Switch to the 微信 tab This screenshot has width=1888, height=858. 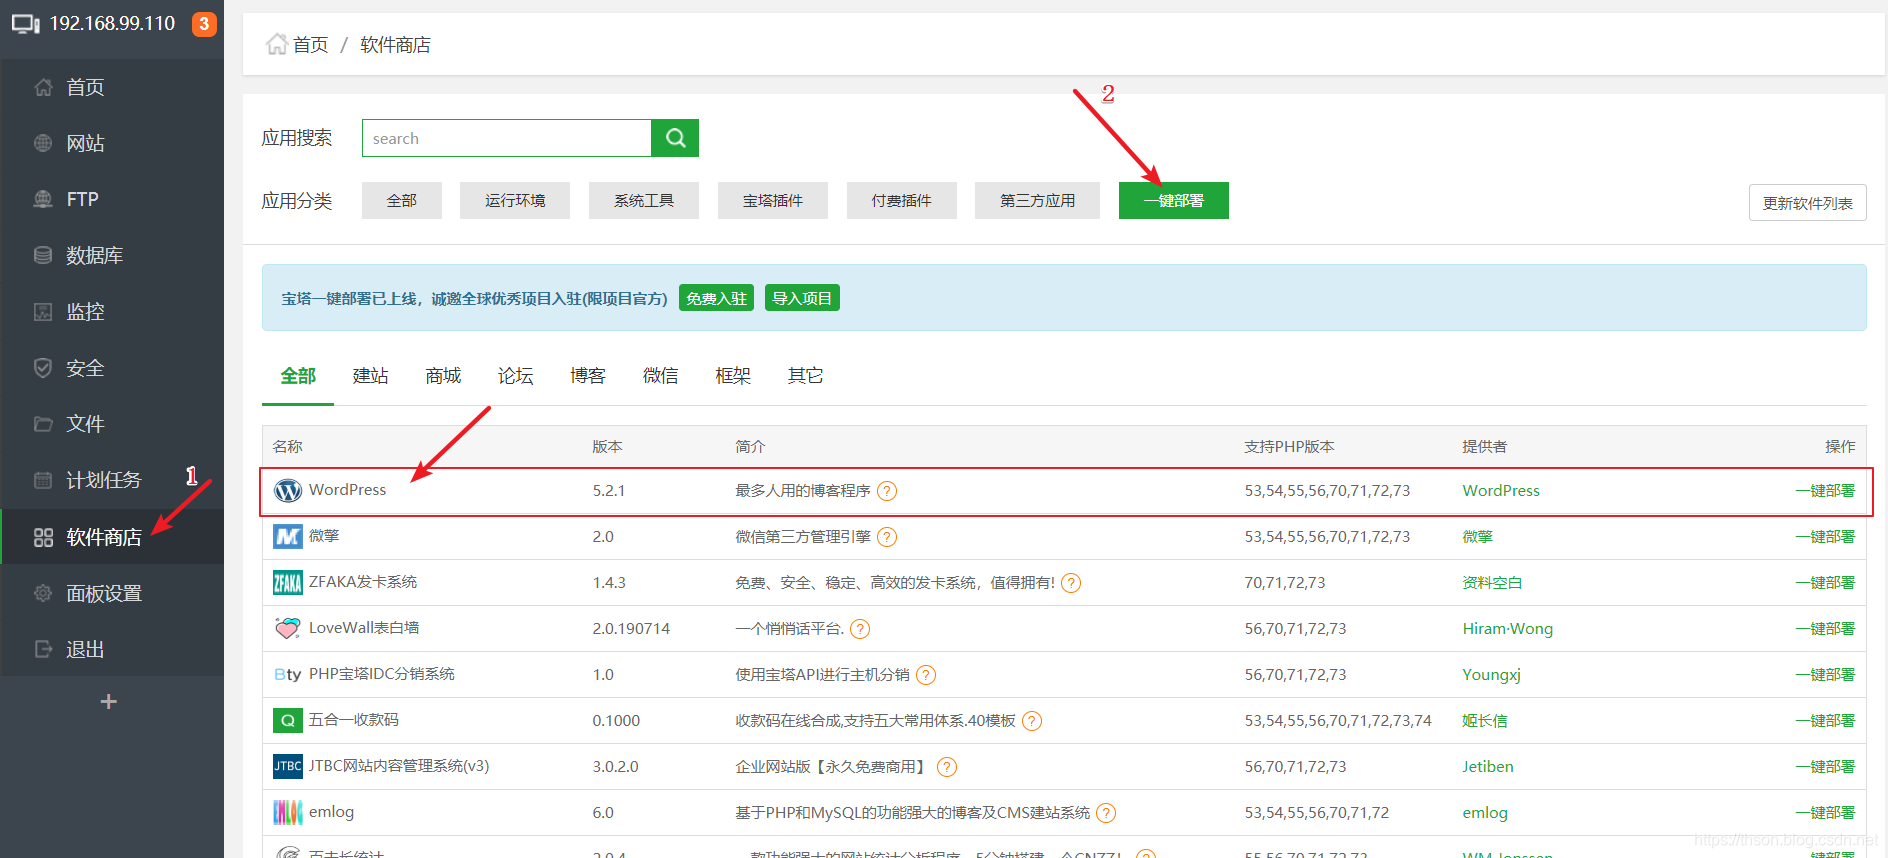661,376
